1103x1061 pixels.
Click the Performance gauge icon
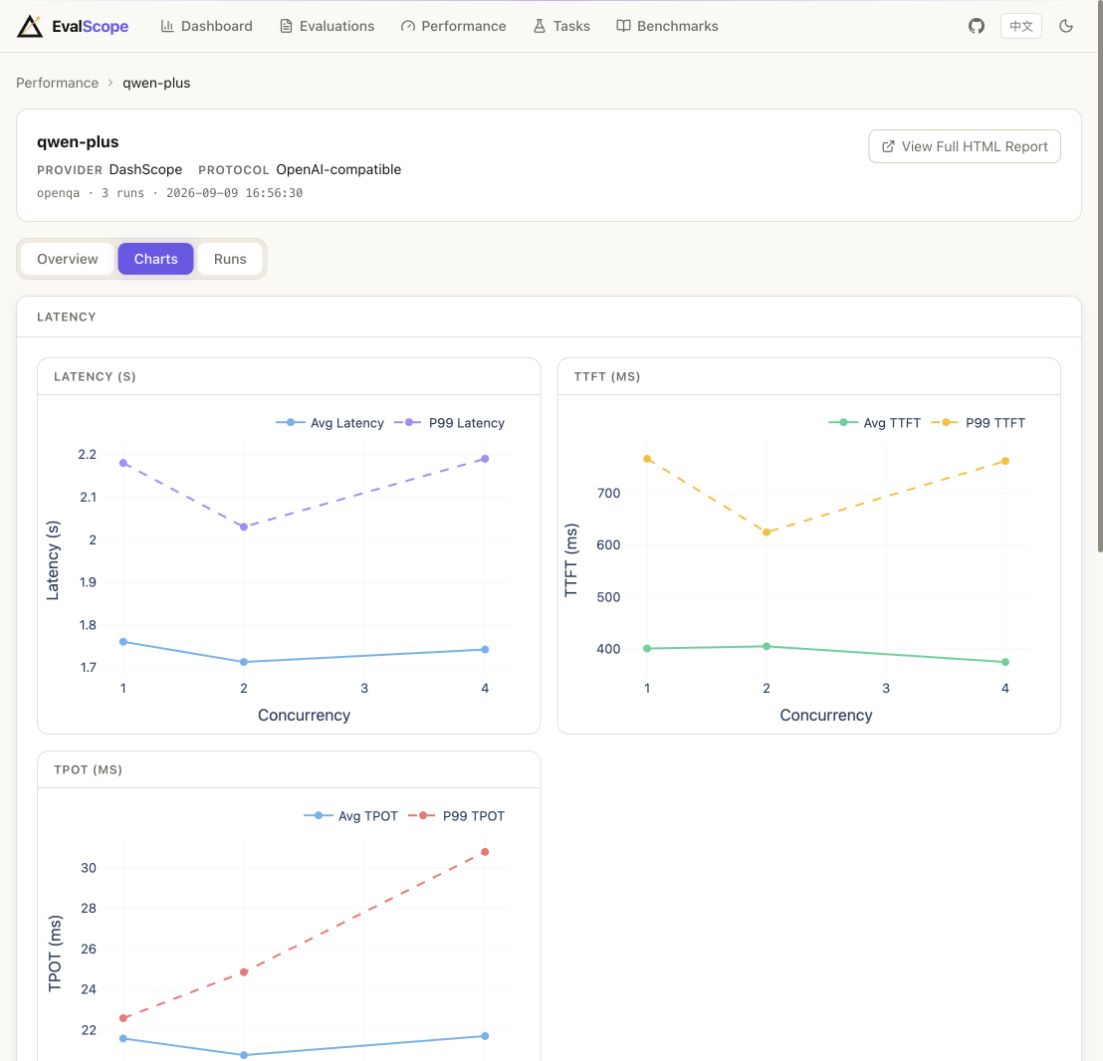coord(407,26)
